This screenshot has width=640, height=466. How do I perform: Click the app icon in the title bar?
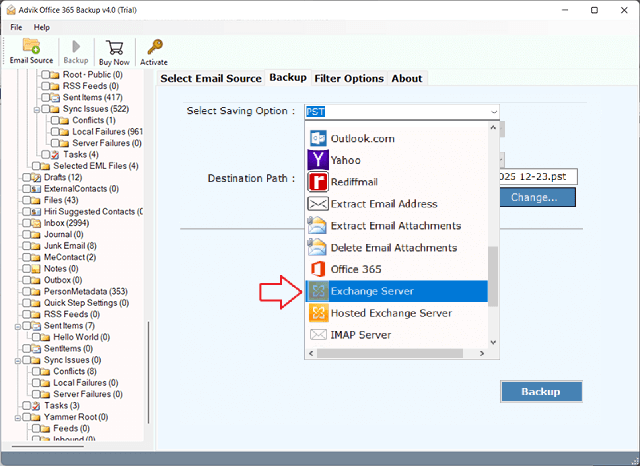11,10
